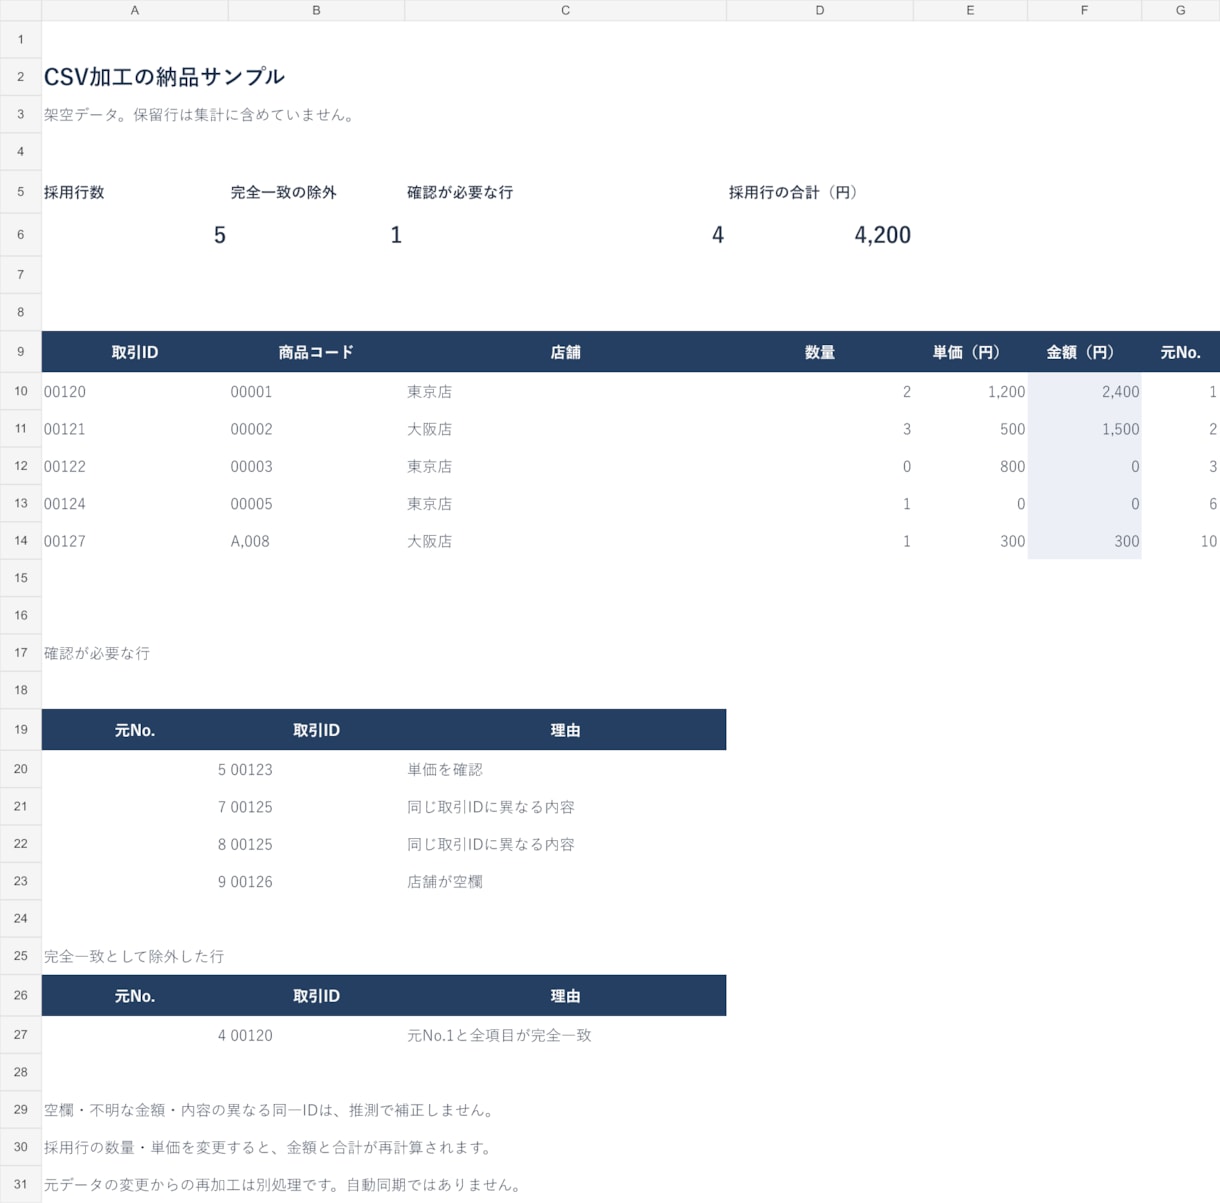
Task: Click the note starting 空欄・不明な金額
Action: 270,1110
